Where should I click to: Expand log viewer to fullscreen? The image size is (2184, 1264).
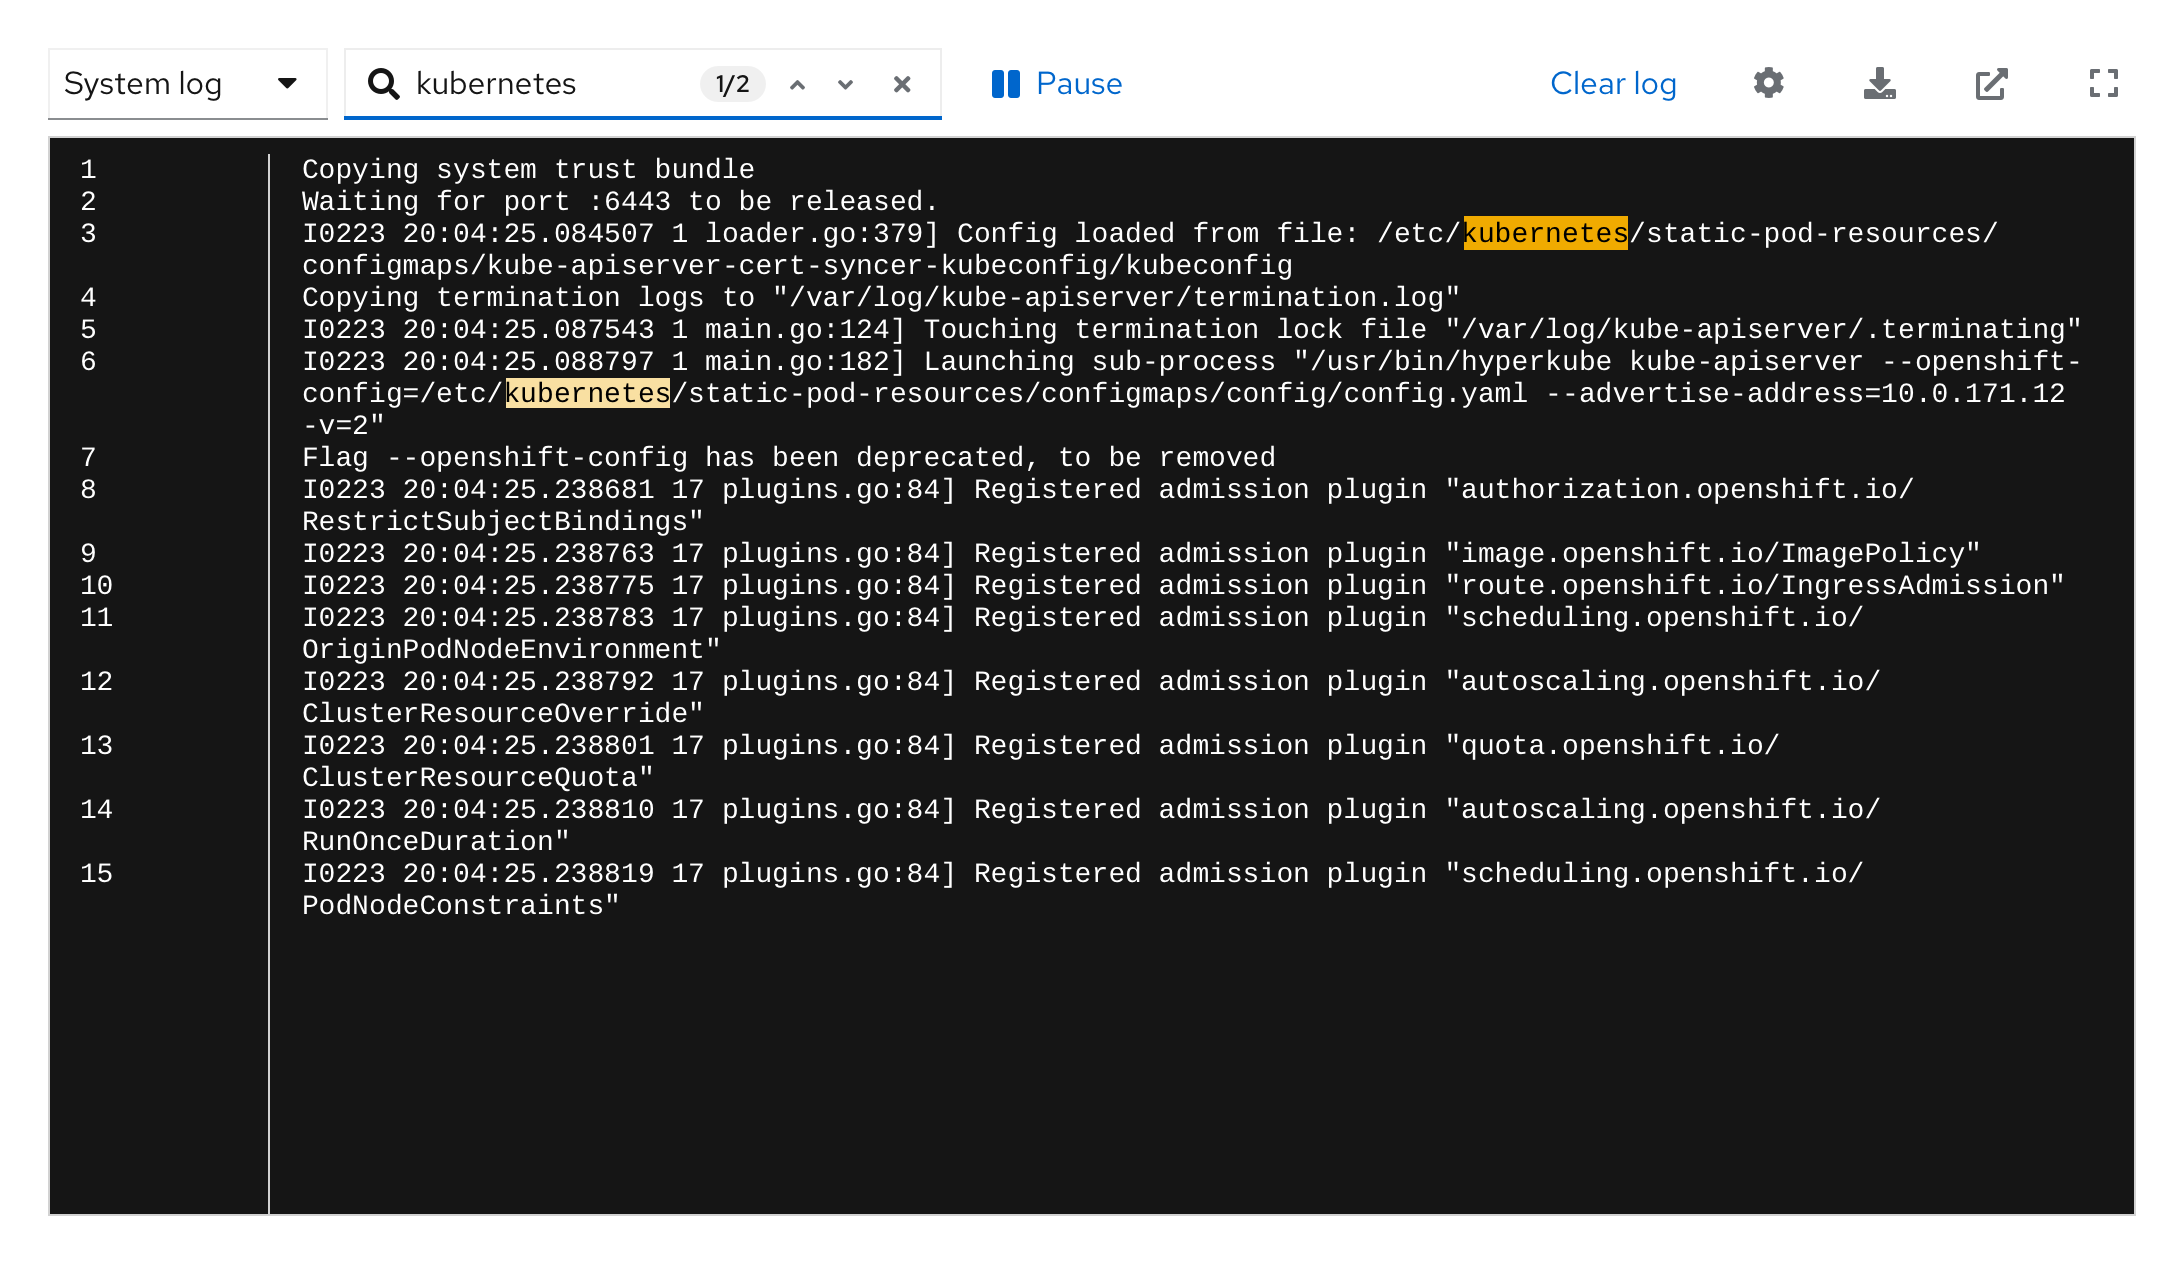click(2104, 84)
